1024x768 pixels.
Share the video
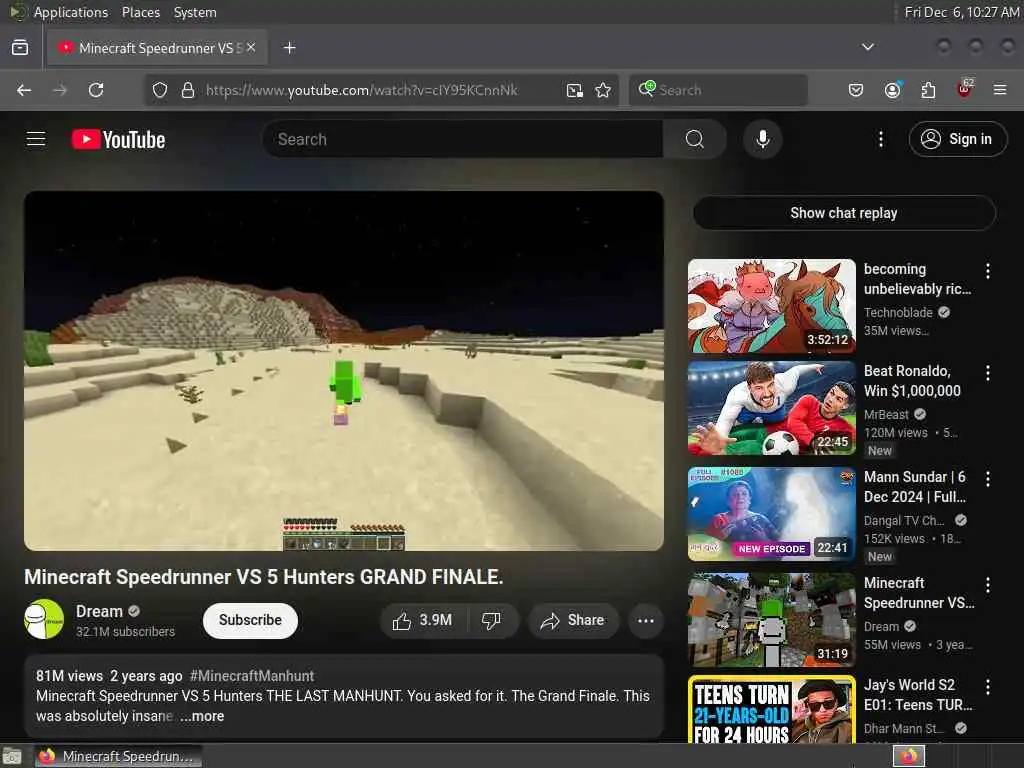coord(572,620)
